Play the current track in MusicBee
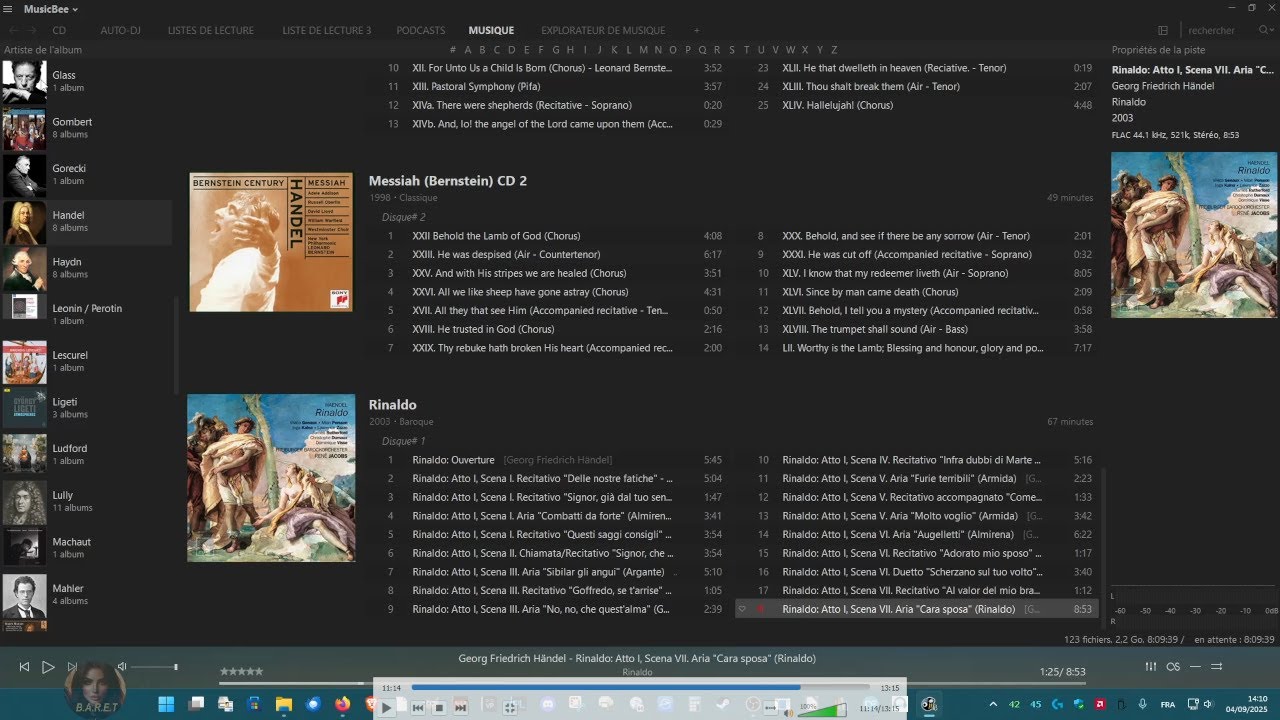The image size is (1280, 720). click(48, 667)
